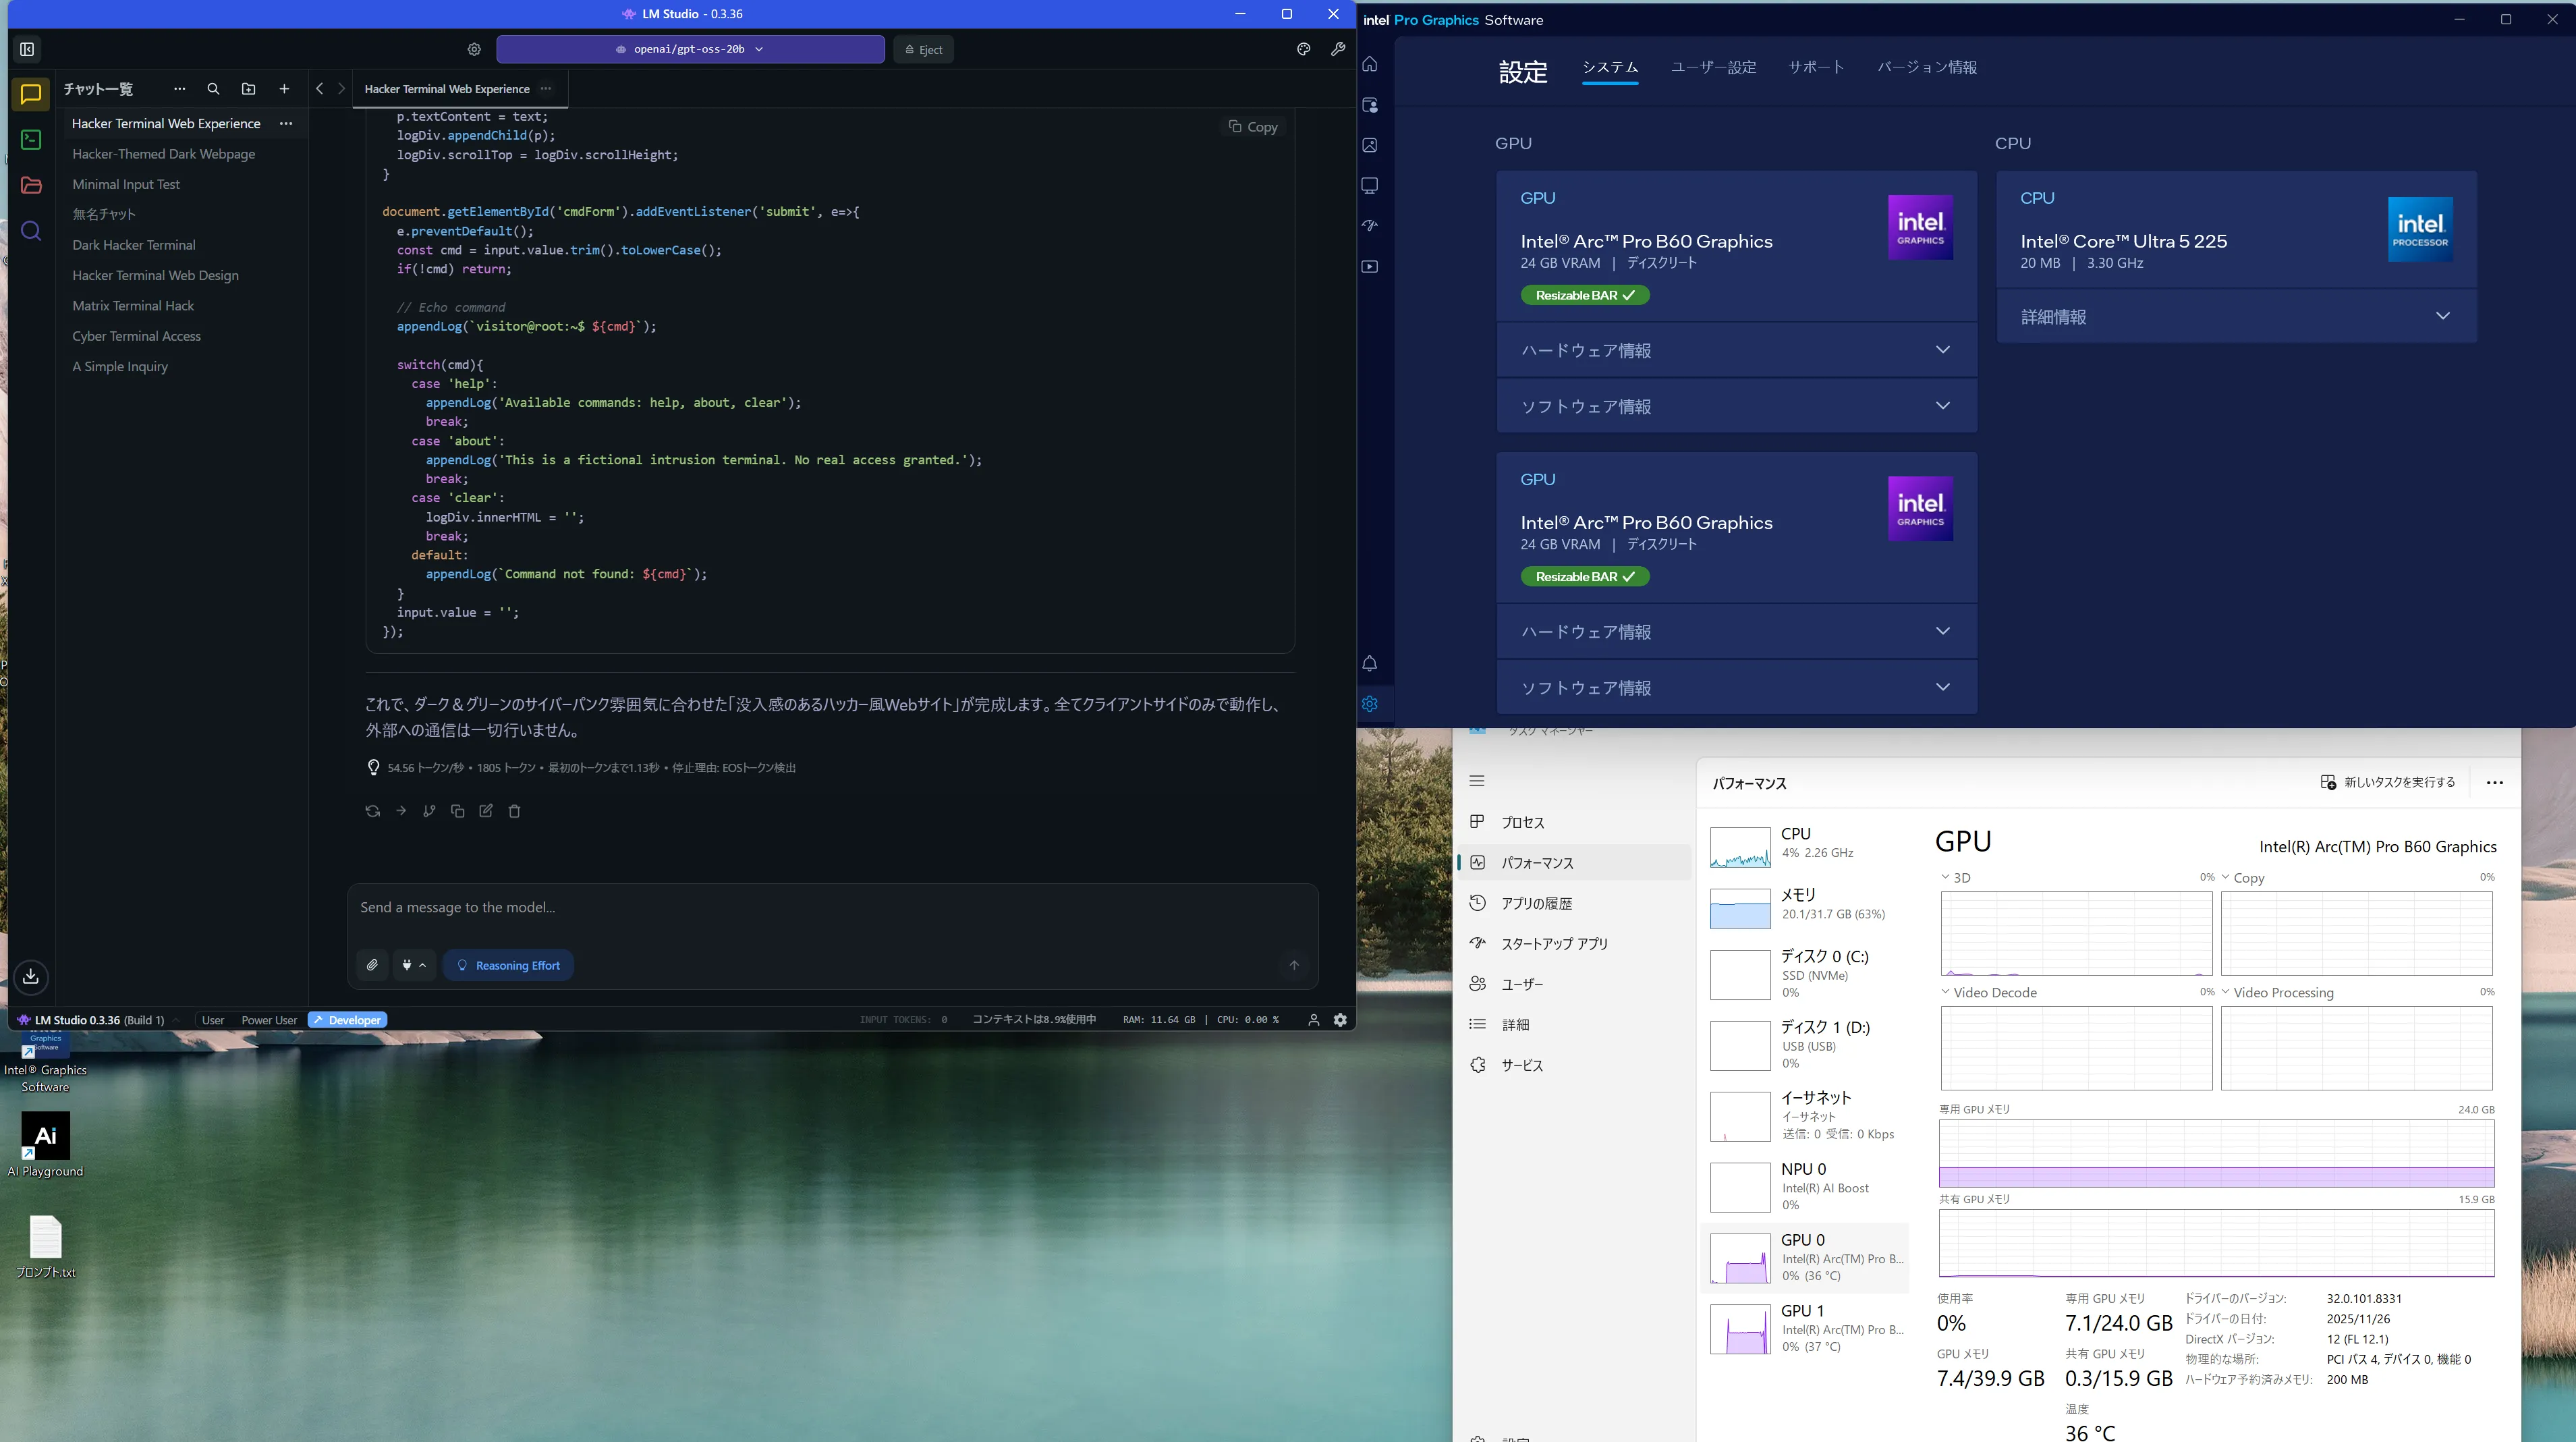Open the downloads icon at sidebar bottom
Image resolution: width=2576 pixels, height=1442 pixels.
click(31, 976)
